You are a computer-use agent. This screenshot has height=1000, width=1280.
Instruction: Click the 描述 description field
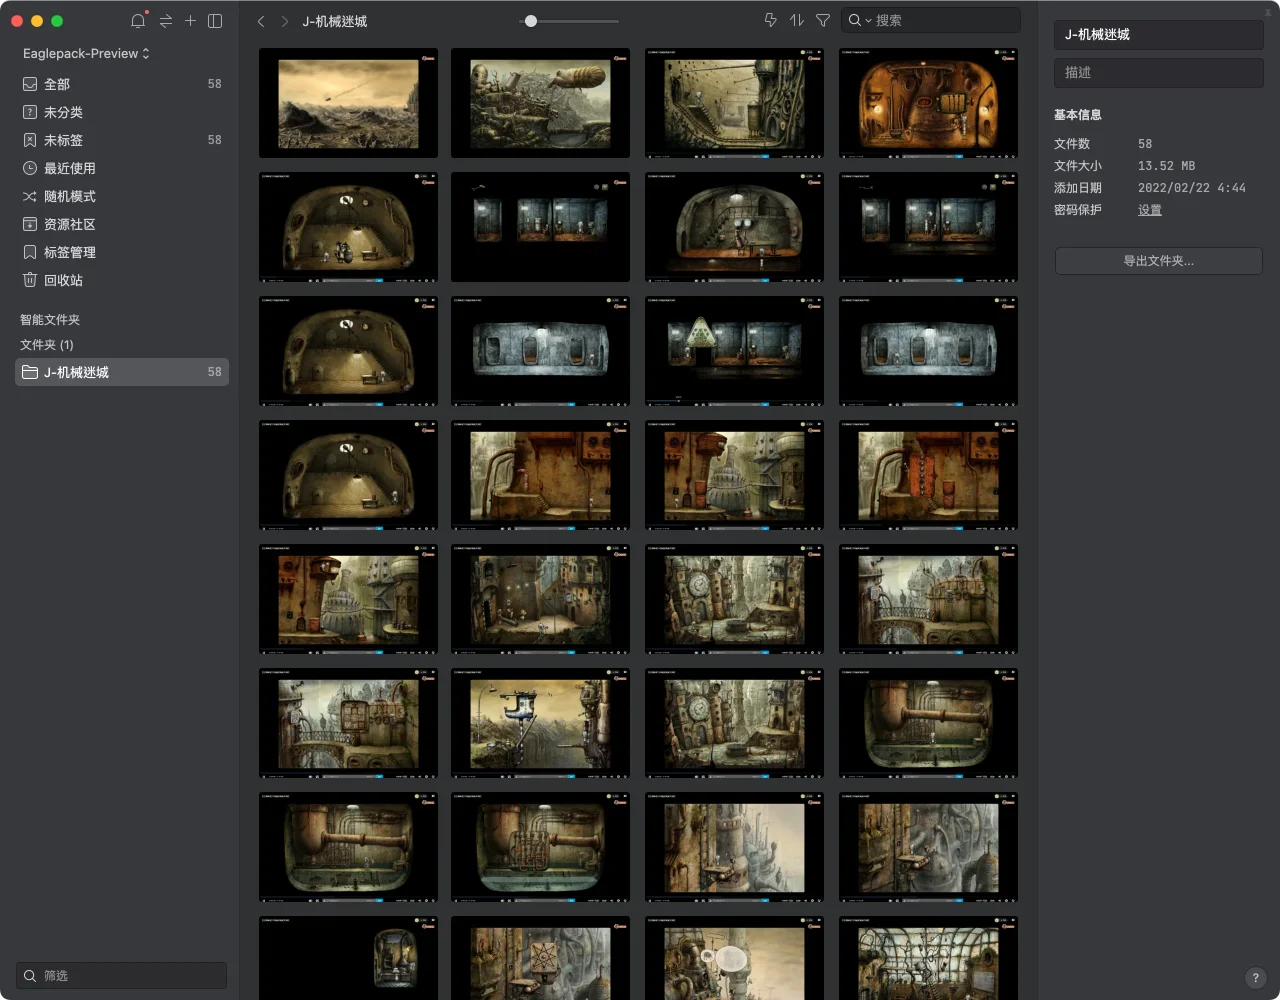pos(1159,72)
